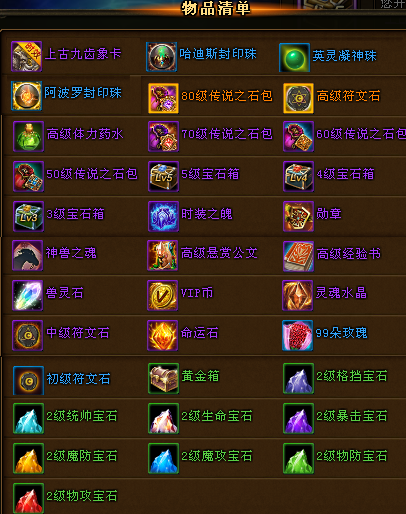Click the red 2级物攻宝石 gem icon
The height and width of the screenshot is (514, 406).
[x=28, y=498]
